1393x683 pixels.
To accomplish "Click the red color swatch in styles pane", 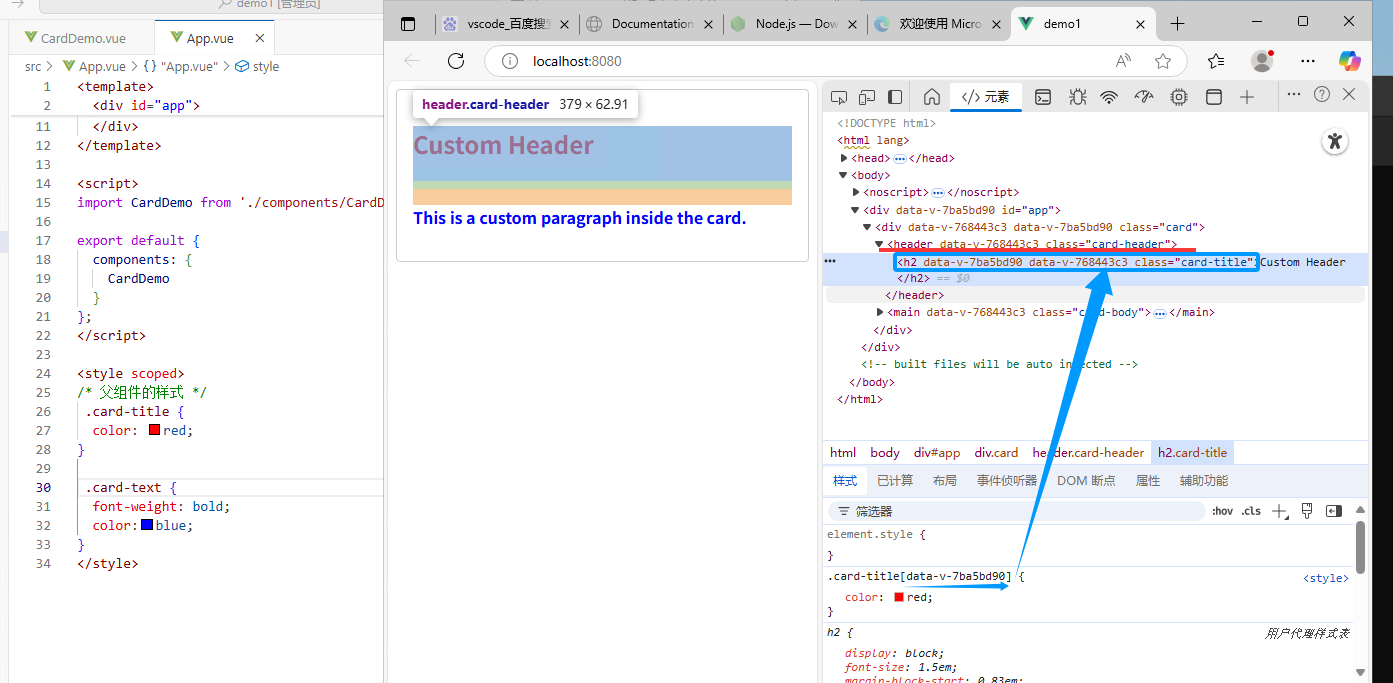I will [x=899, y=597].
